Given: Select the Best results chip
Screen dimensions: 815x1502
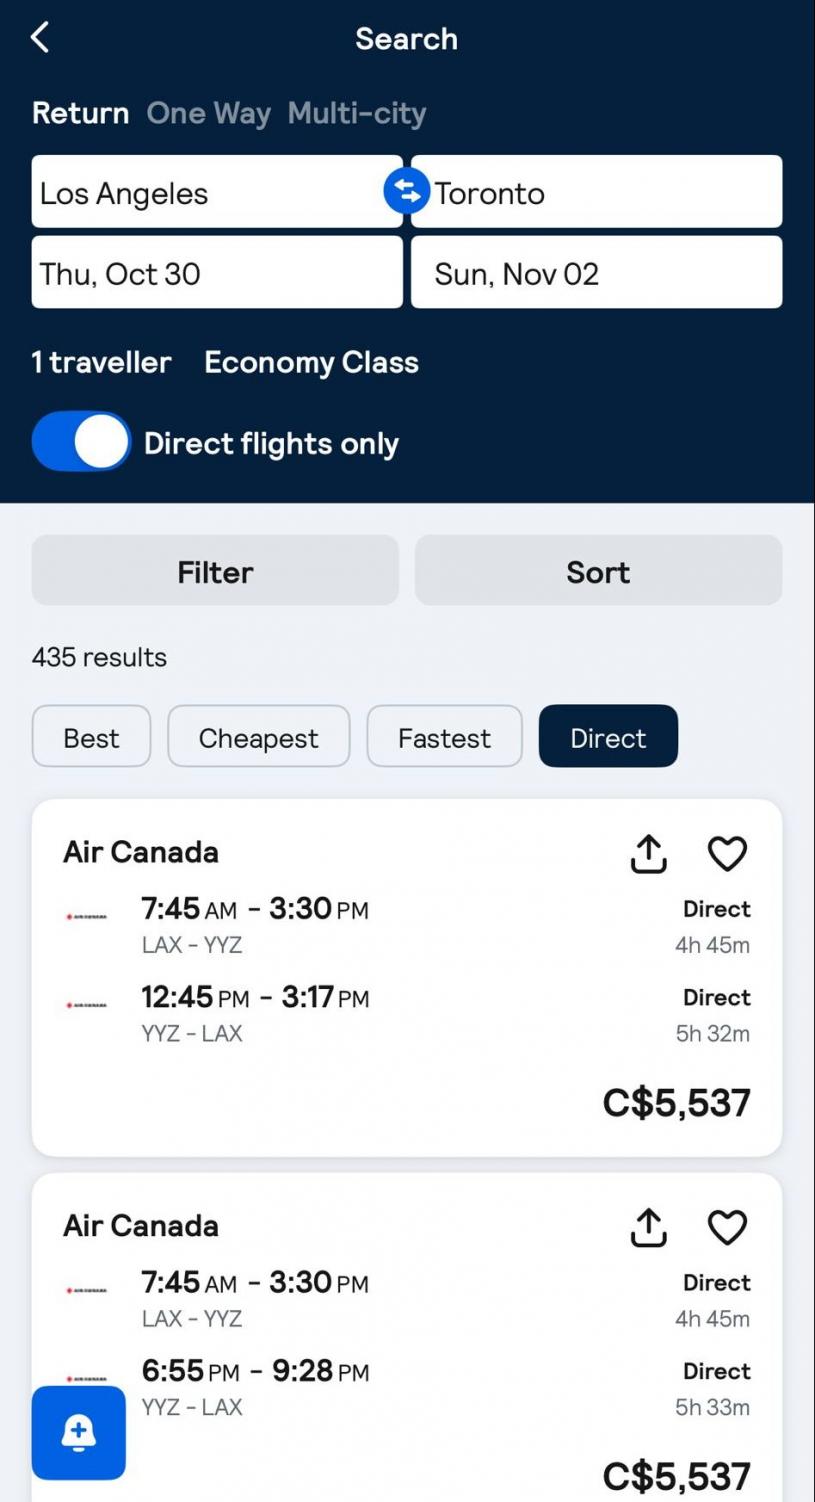Looking at the screenshot, I should [x=91, y=737].
